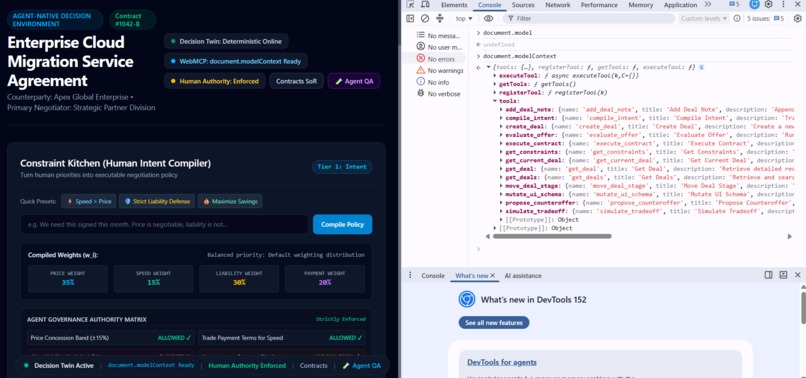
Task: Open the issues counter badge in tab bar
Action: point(734,5)
